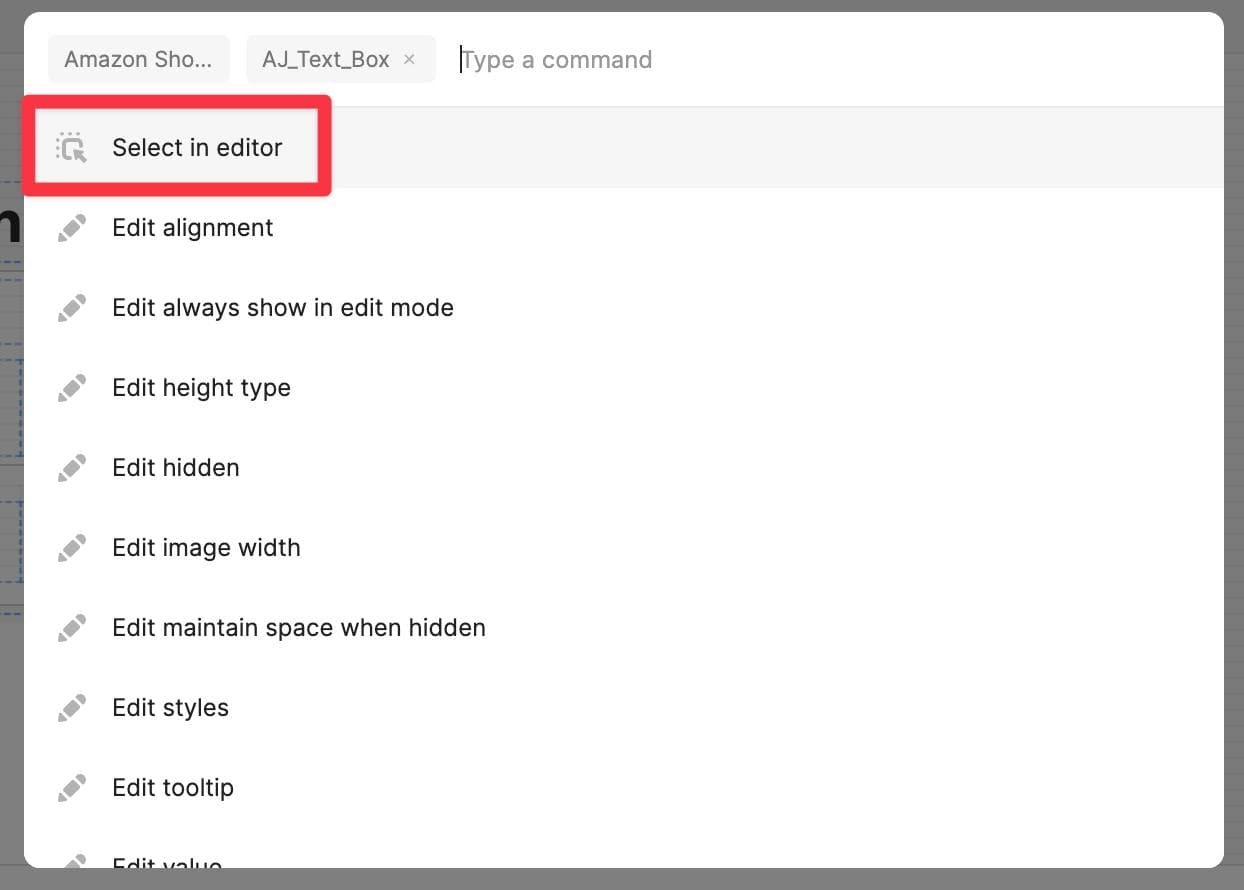Click pencil icon next to Edit hidden

(72, 468)
